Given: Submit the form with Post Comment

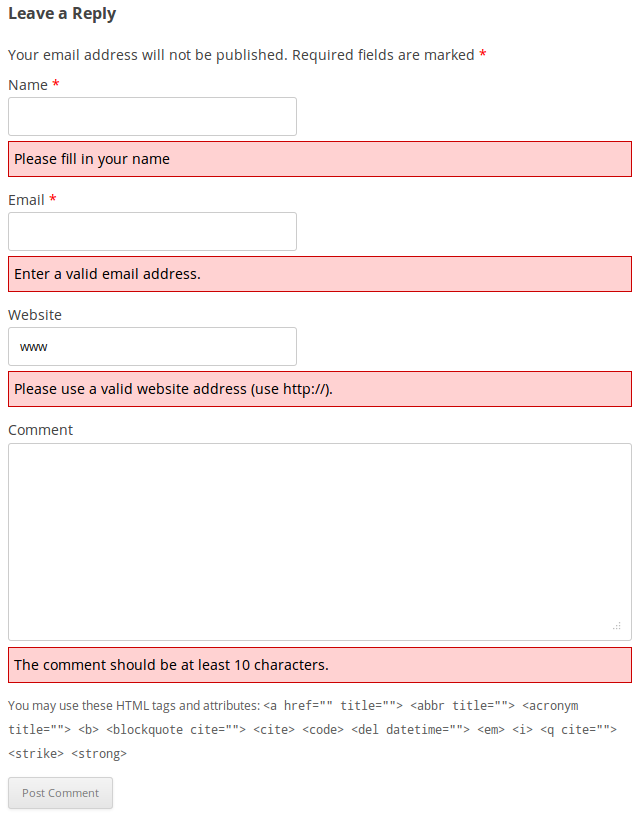Looking at the screenshot, I should [60, 793].
